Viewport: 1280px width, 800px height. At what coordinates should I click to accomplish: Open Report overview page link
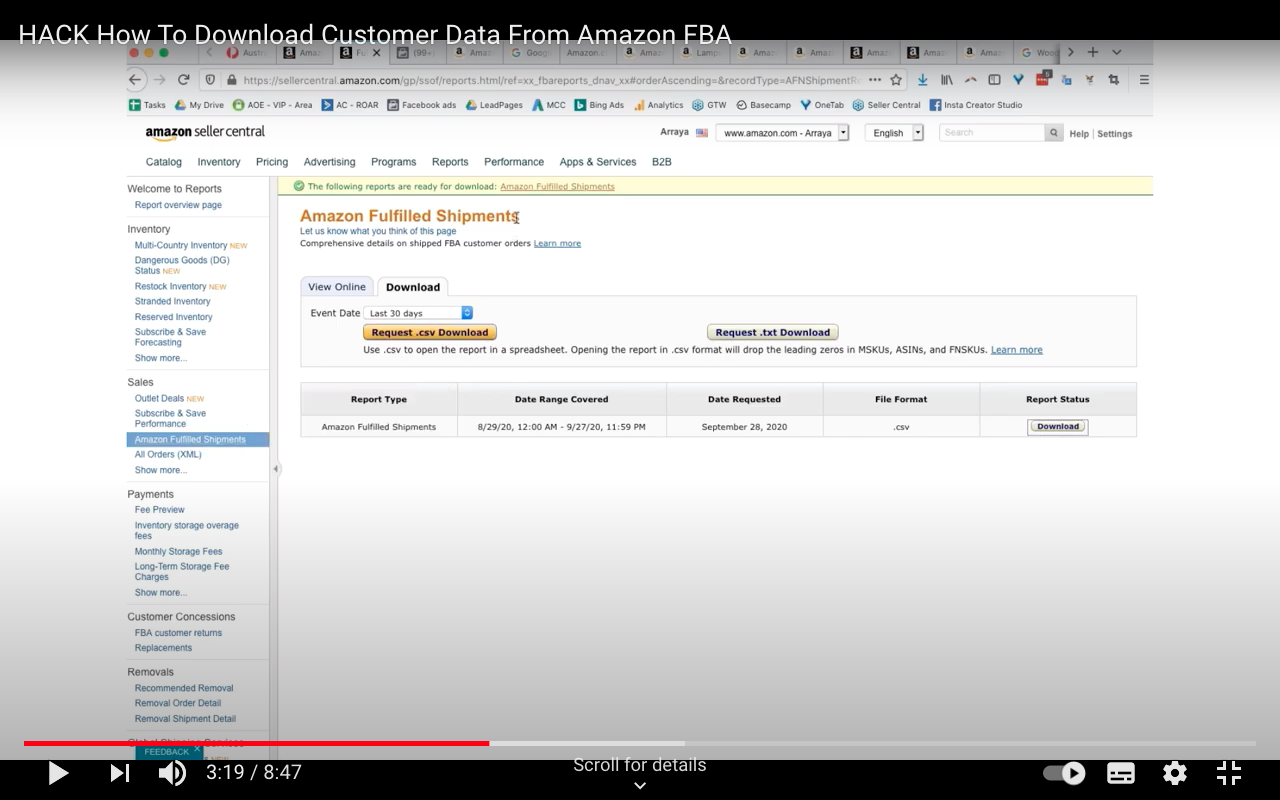pos(178,205)
